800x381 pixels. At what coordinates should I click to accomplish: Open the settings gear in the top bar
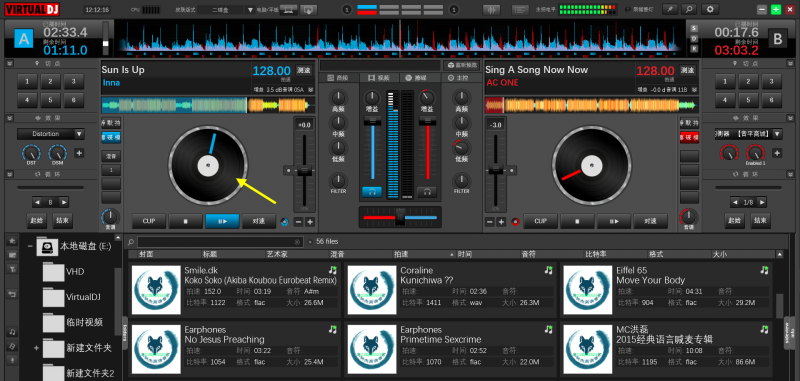click(x=710, y=9)
